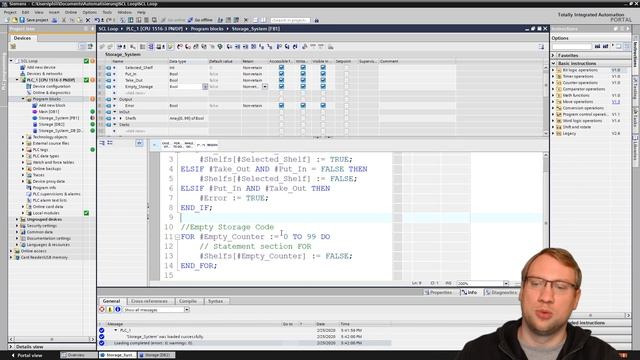Image resolution: width=640 pixels, height=360 pixels.
Task: Click the Save project toolbar button
Action: click(34, 20)
